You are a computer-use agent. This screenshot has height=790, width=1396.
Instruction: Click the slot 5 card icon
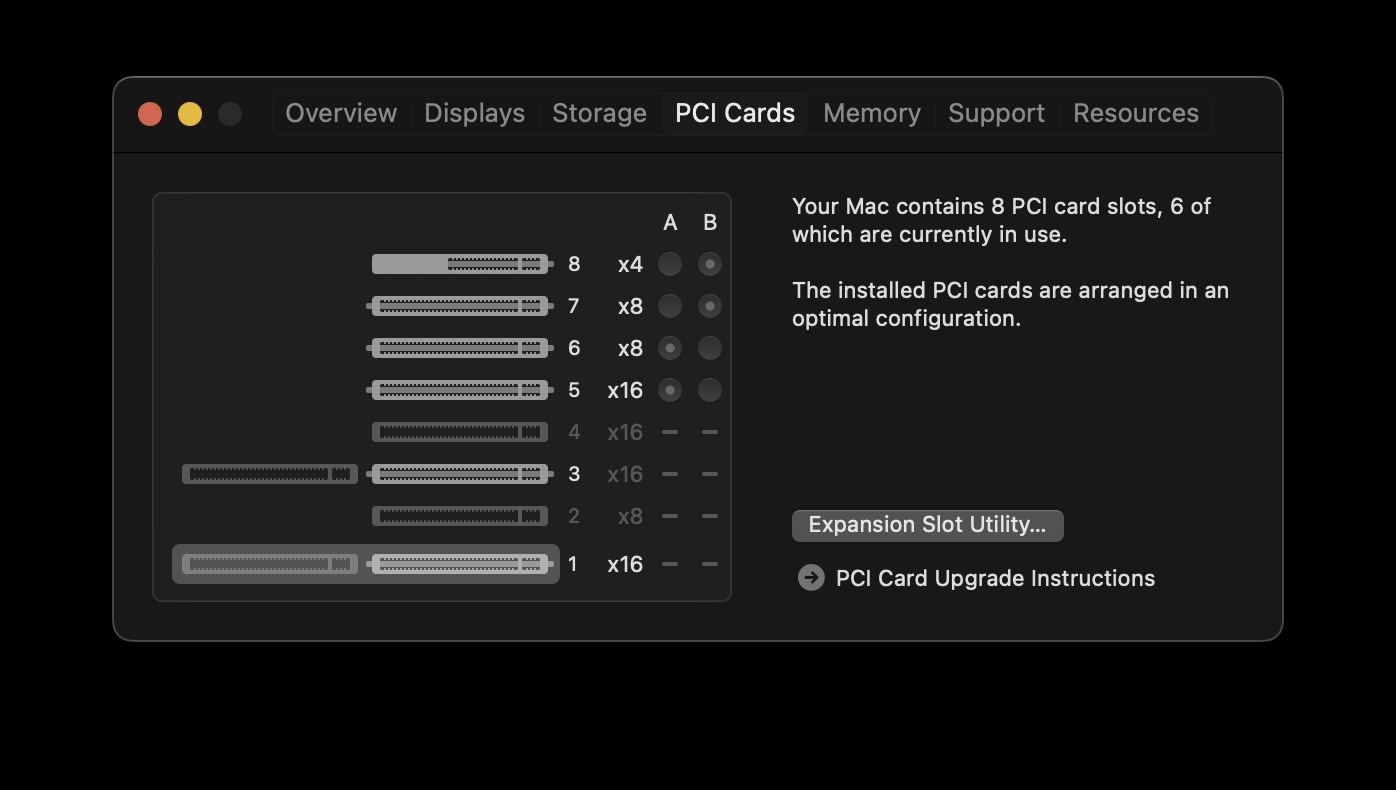(460, 390)
